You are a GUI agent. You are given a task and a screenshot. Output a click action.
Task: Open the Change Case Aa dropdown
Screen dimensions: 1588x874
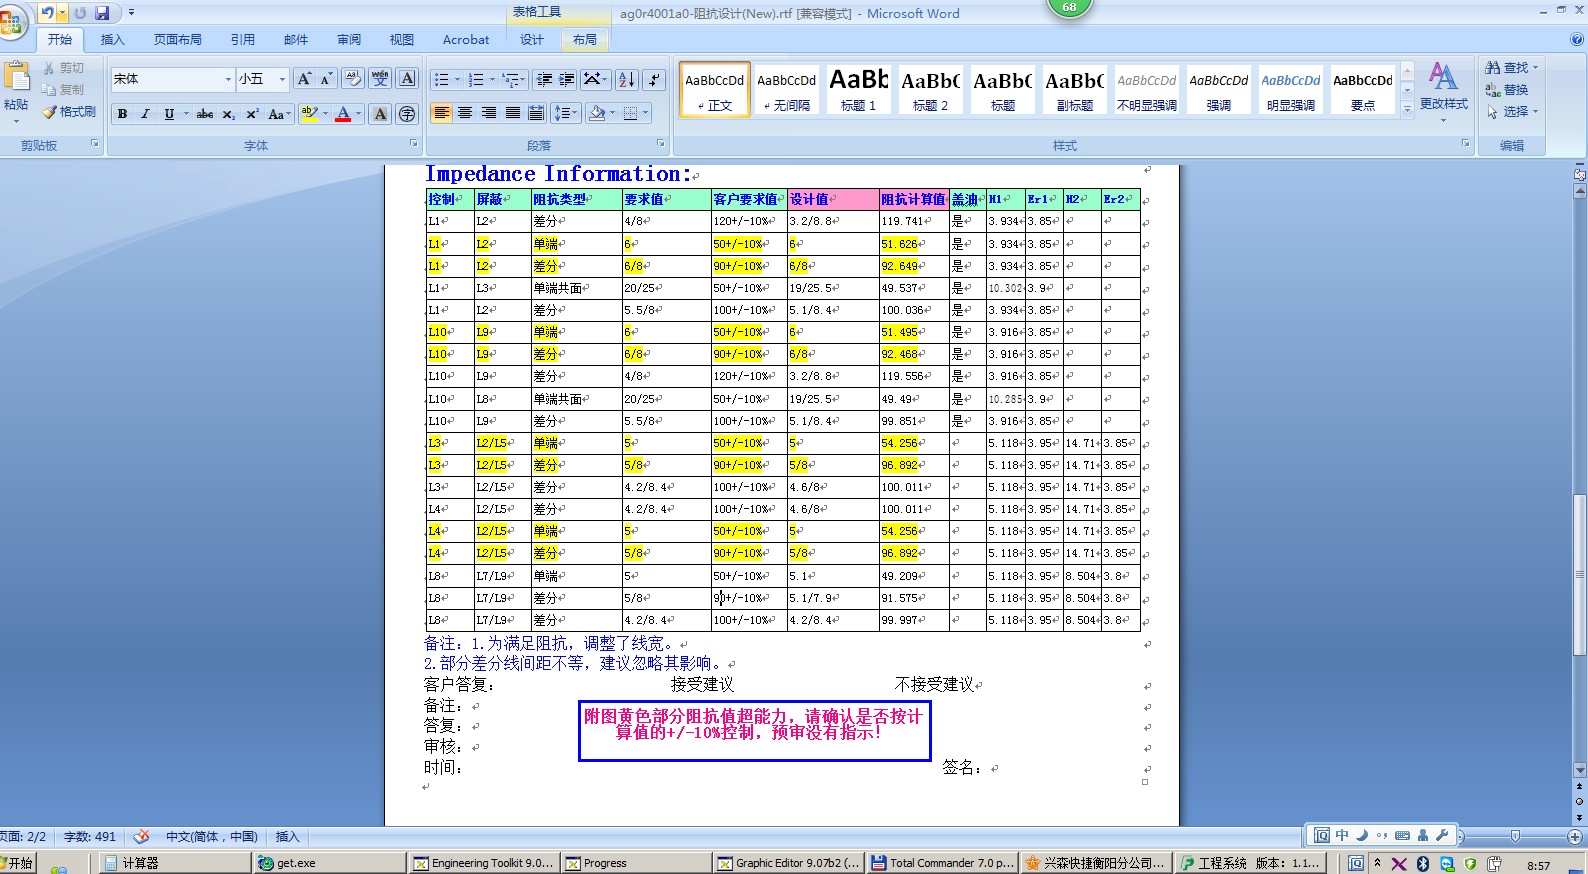[x=279, y=114]
